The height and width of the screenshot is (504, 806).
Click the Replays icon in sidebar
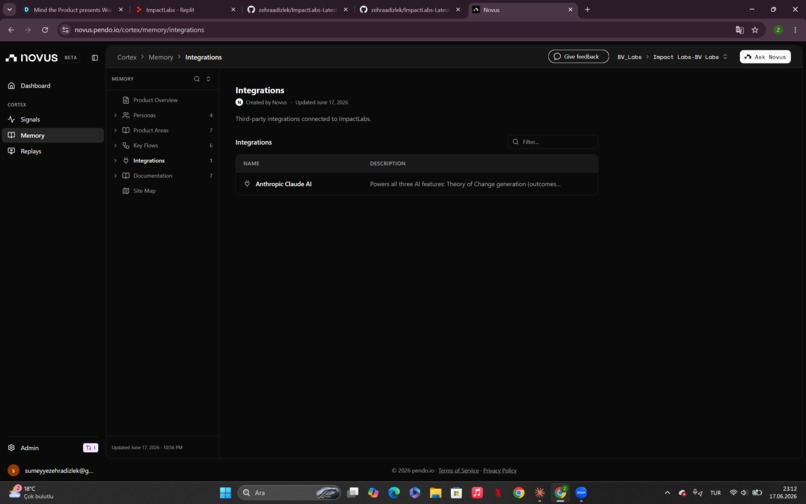click(x=11, y=151)
